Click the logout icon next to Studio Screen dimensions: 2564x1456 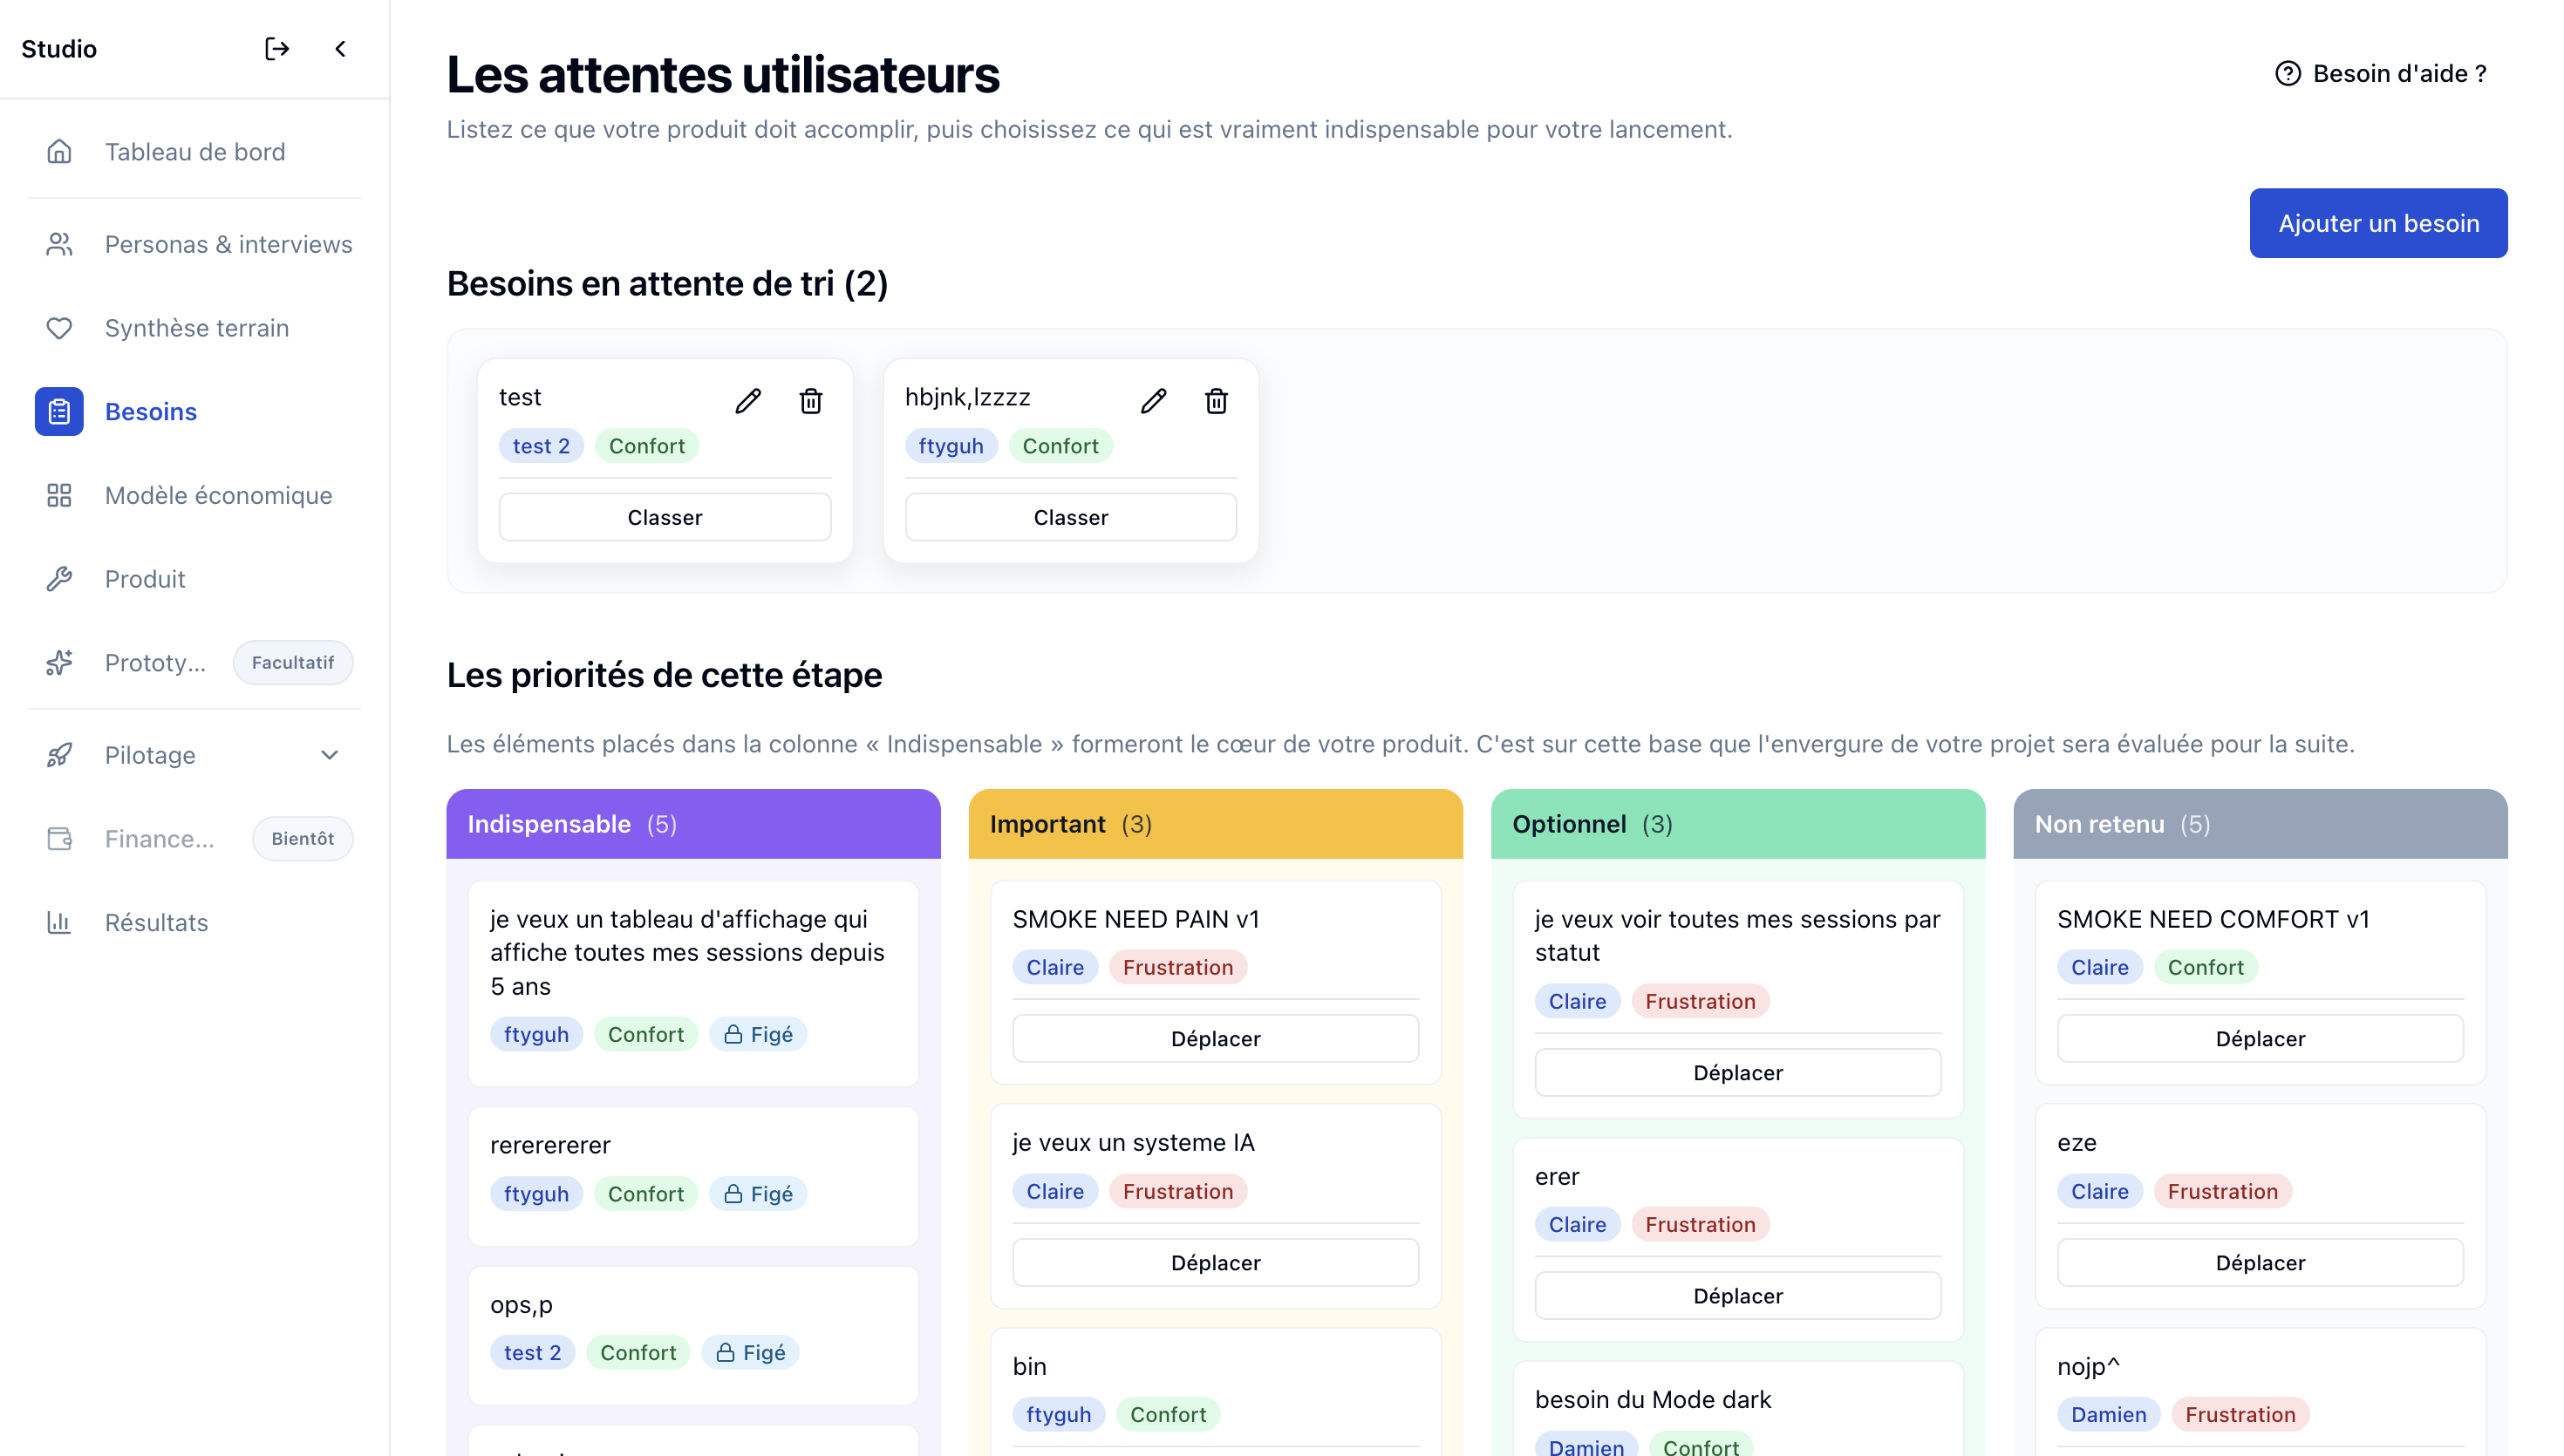pos(277,49)
